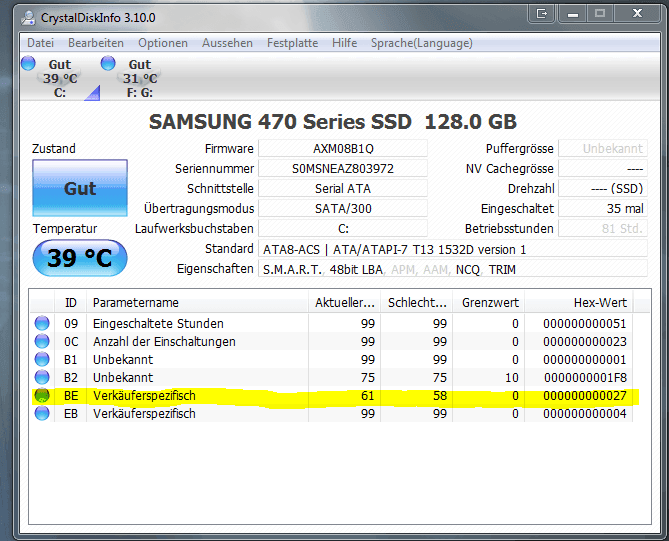The height and width of the screenshot is (541, 669).
Task: Click the Aktueller... column header
Action: tap(345, 302)
